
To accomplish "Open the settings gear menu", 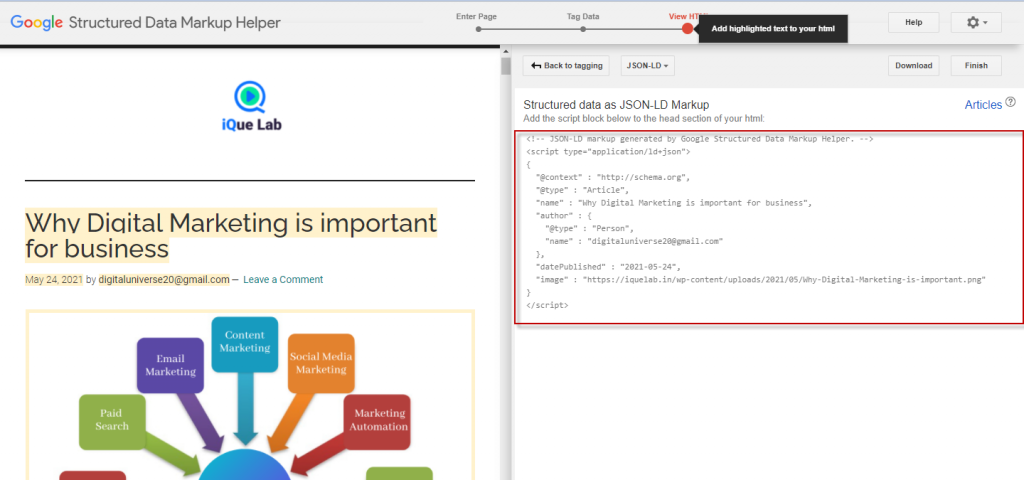I will (976, 23).
